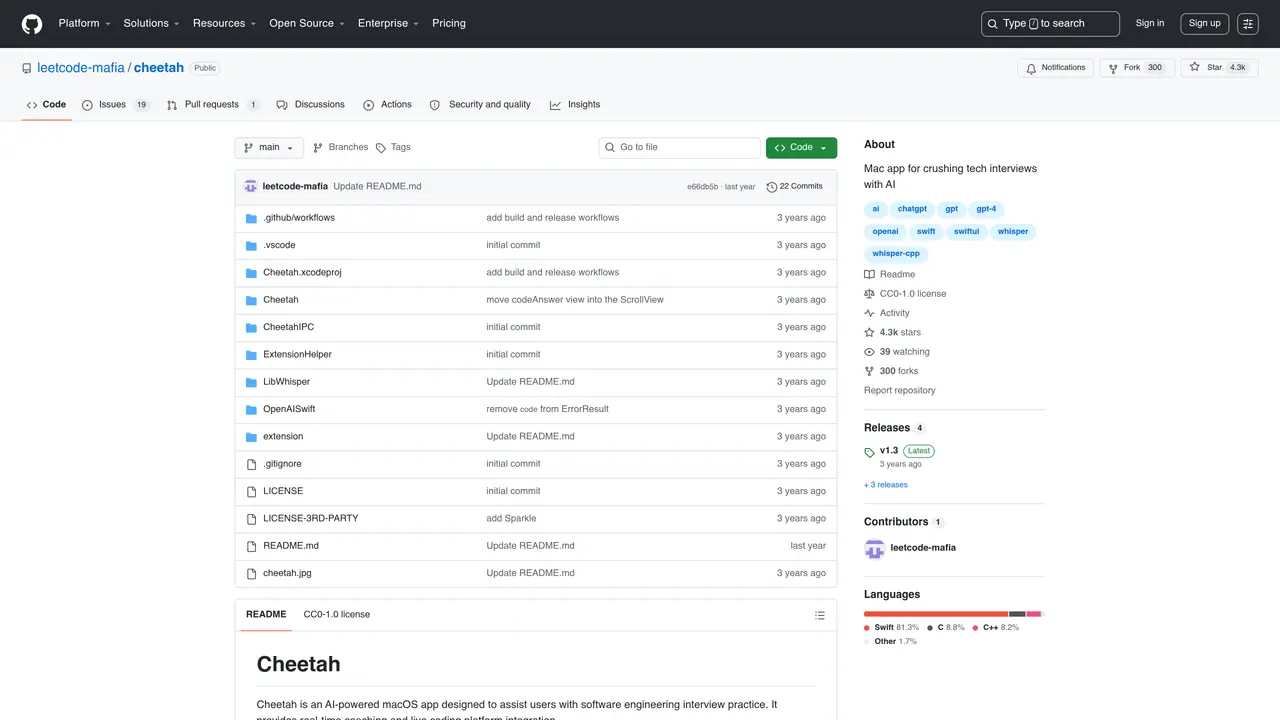Click the .github/workflows folder icon
The image size is (1280, 720).
coord(252,218)
